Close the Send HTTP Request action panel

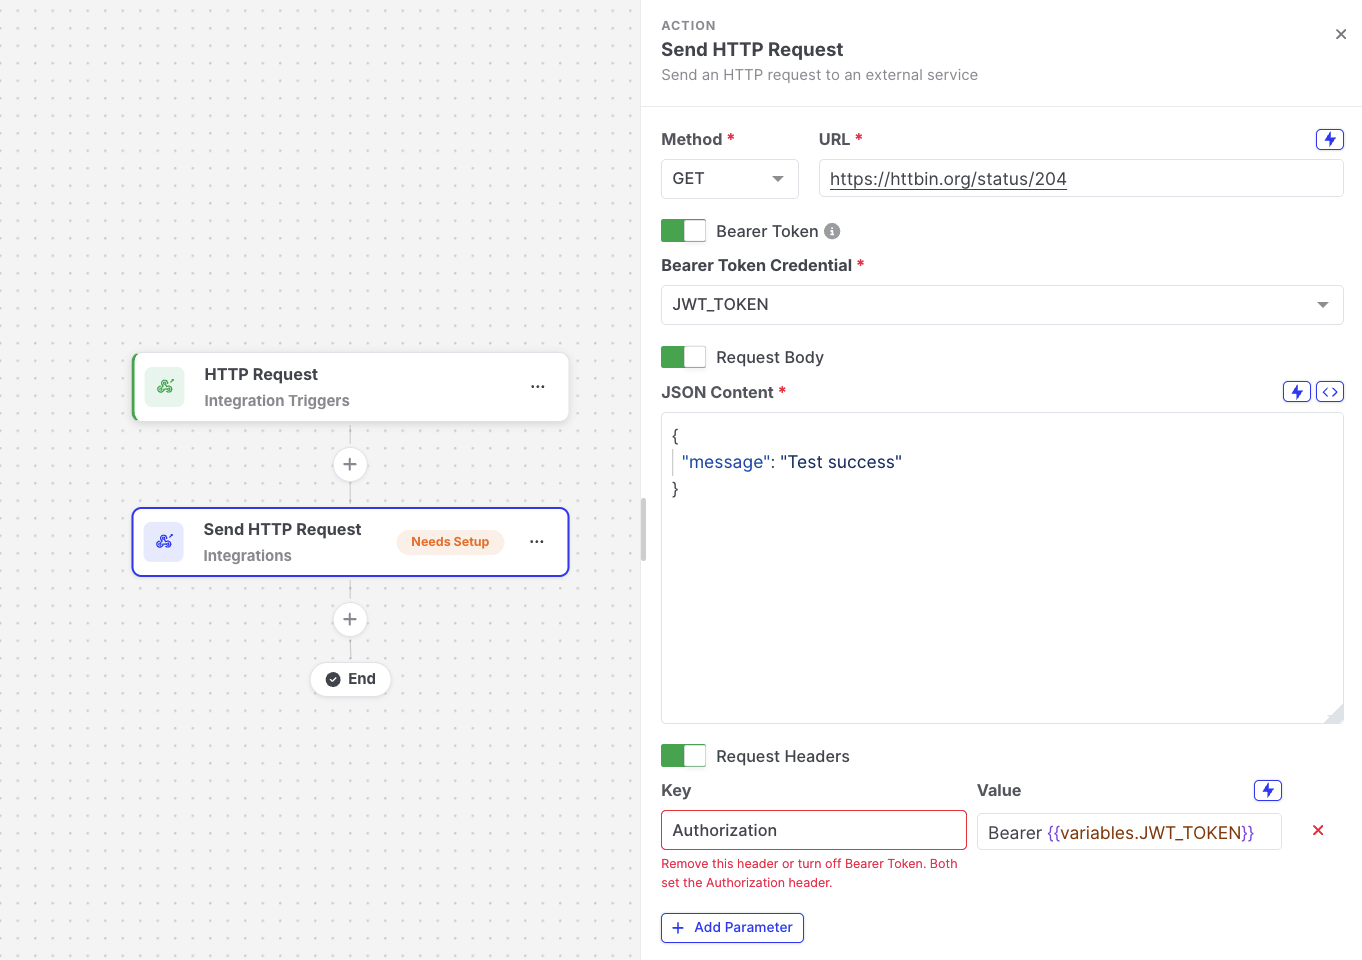coord(1341,34)
